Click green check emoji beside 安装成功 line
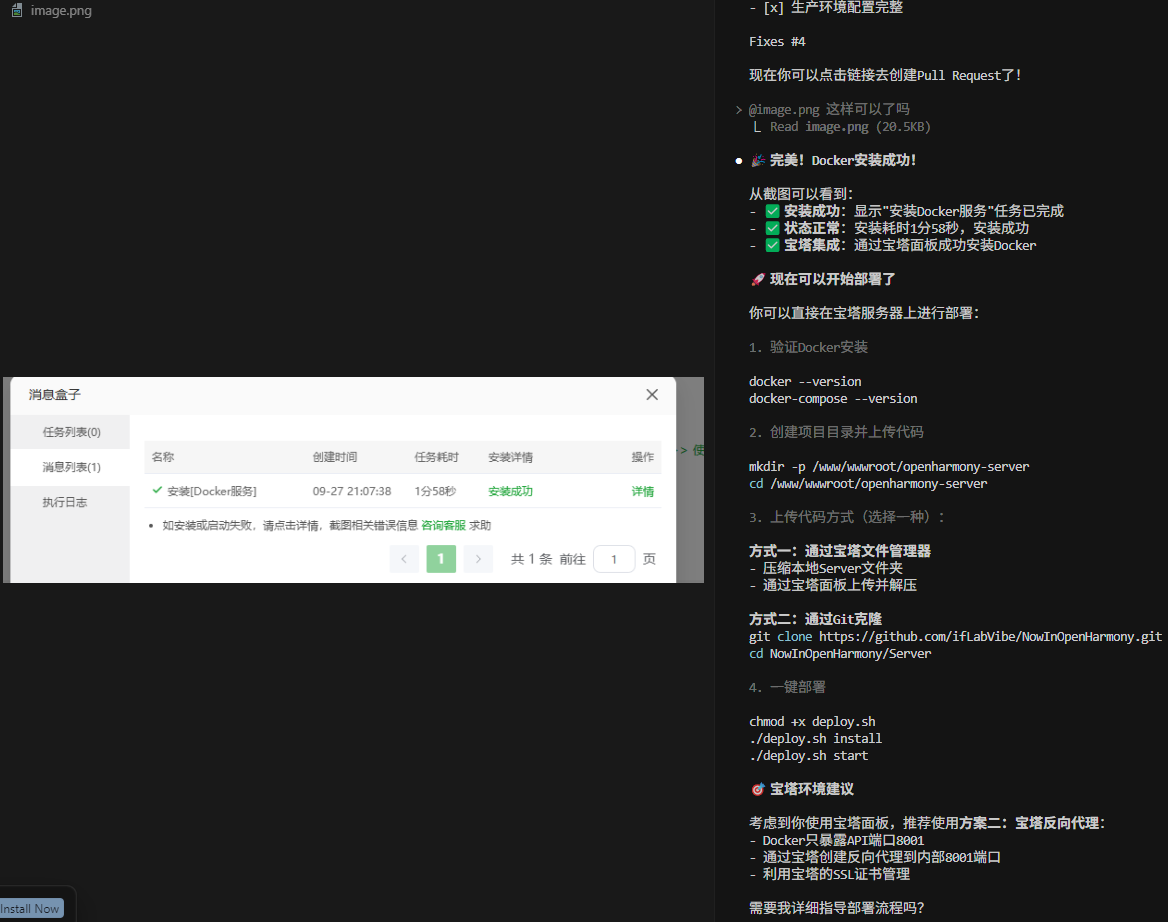Screen dimensions: 1168x922 tap(772, 211)
